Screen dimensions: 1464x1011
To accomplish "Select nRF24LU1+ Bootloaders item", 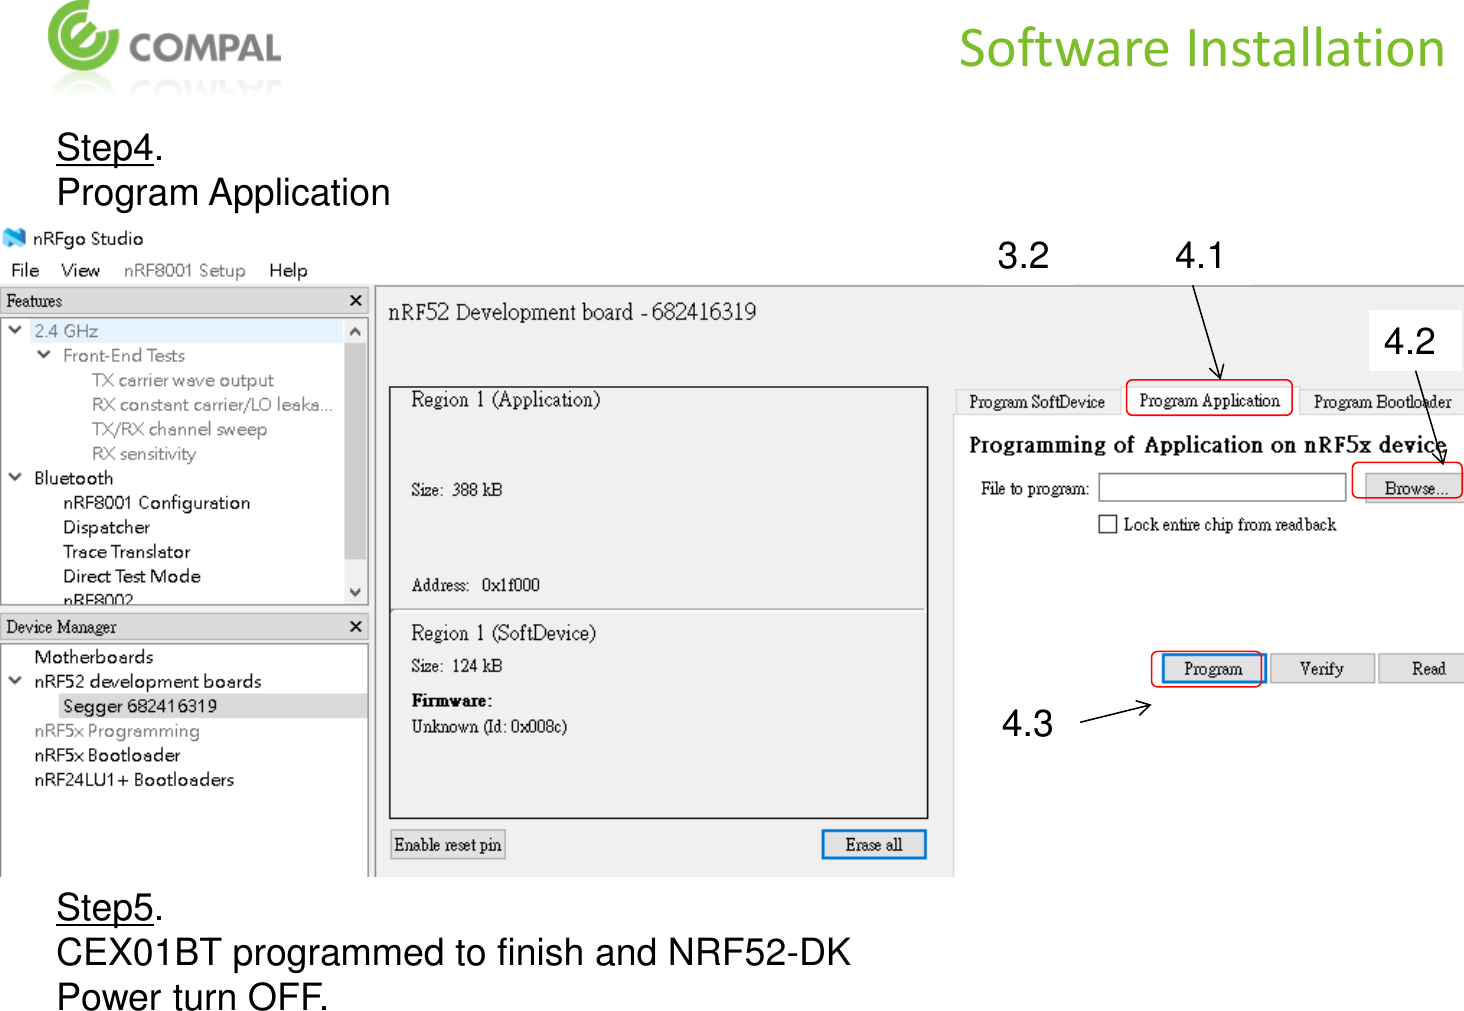I will click(134, 780).
